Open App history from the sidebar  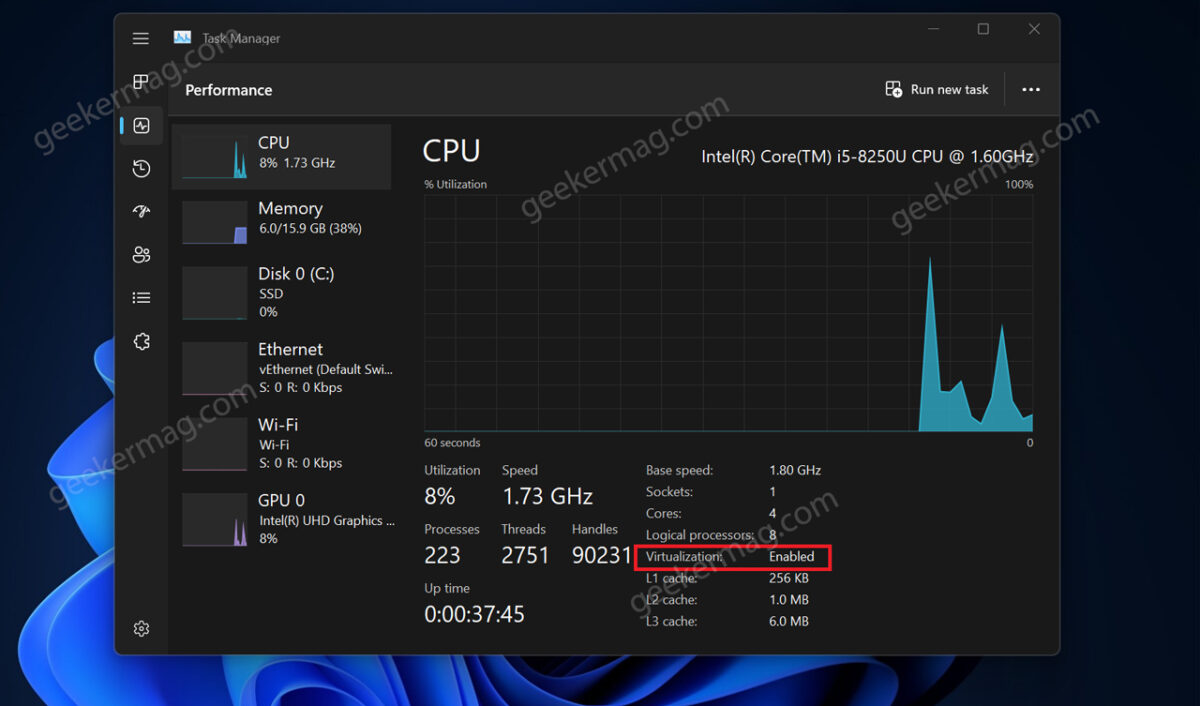coord(141,168)
